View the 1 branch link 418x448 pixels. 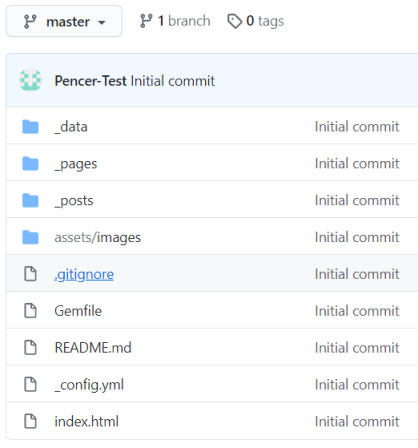175,21
